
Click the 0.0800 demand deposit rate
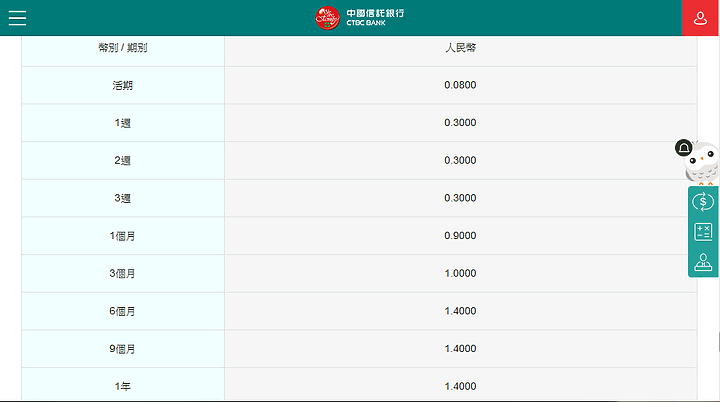460,85
